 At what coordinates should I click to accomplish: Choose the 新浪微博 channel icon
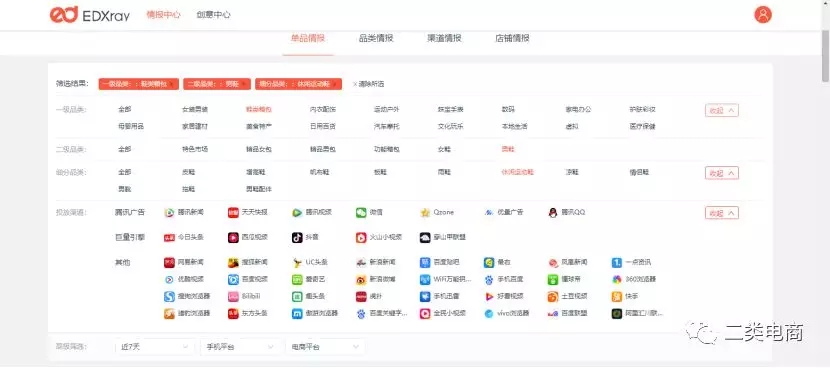pos(361,280)
